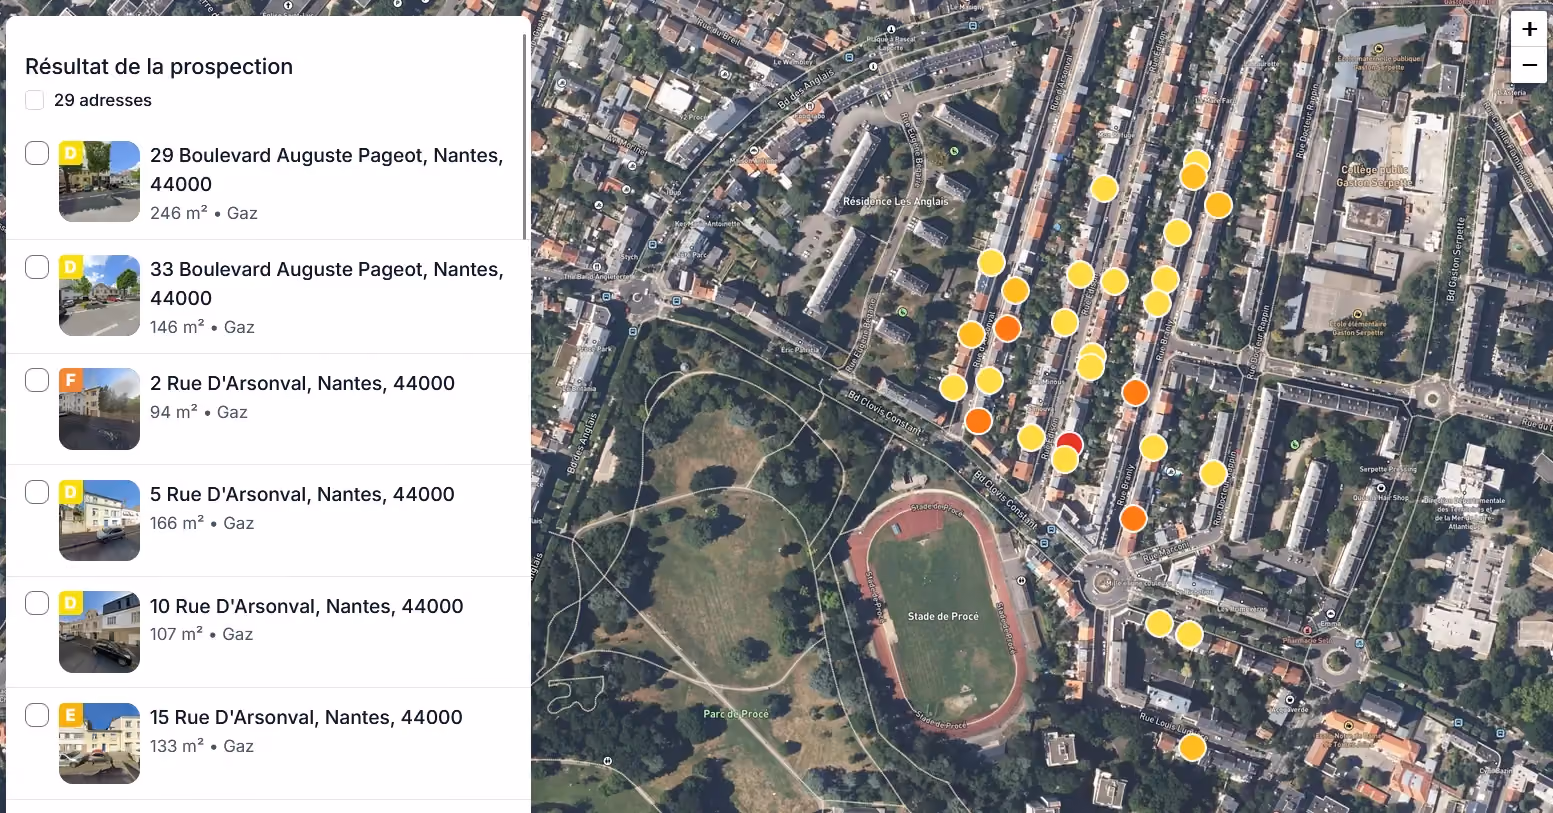The height and width of the screenshot is (813, 1553).
Task: Click the 'Collège public Gaston Serpette' map label
Action: (x=1375, y=176)
